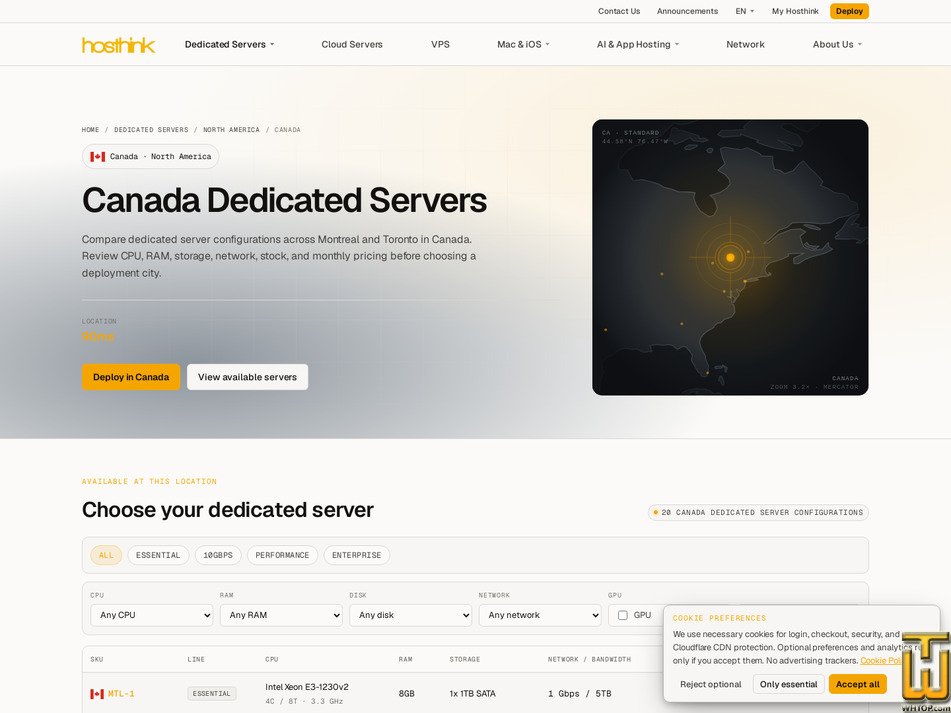The image size is (951, 713).
Task: Click Accept all cookies button
Action: pos(858,684)
